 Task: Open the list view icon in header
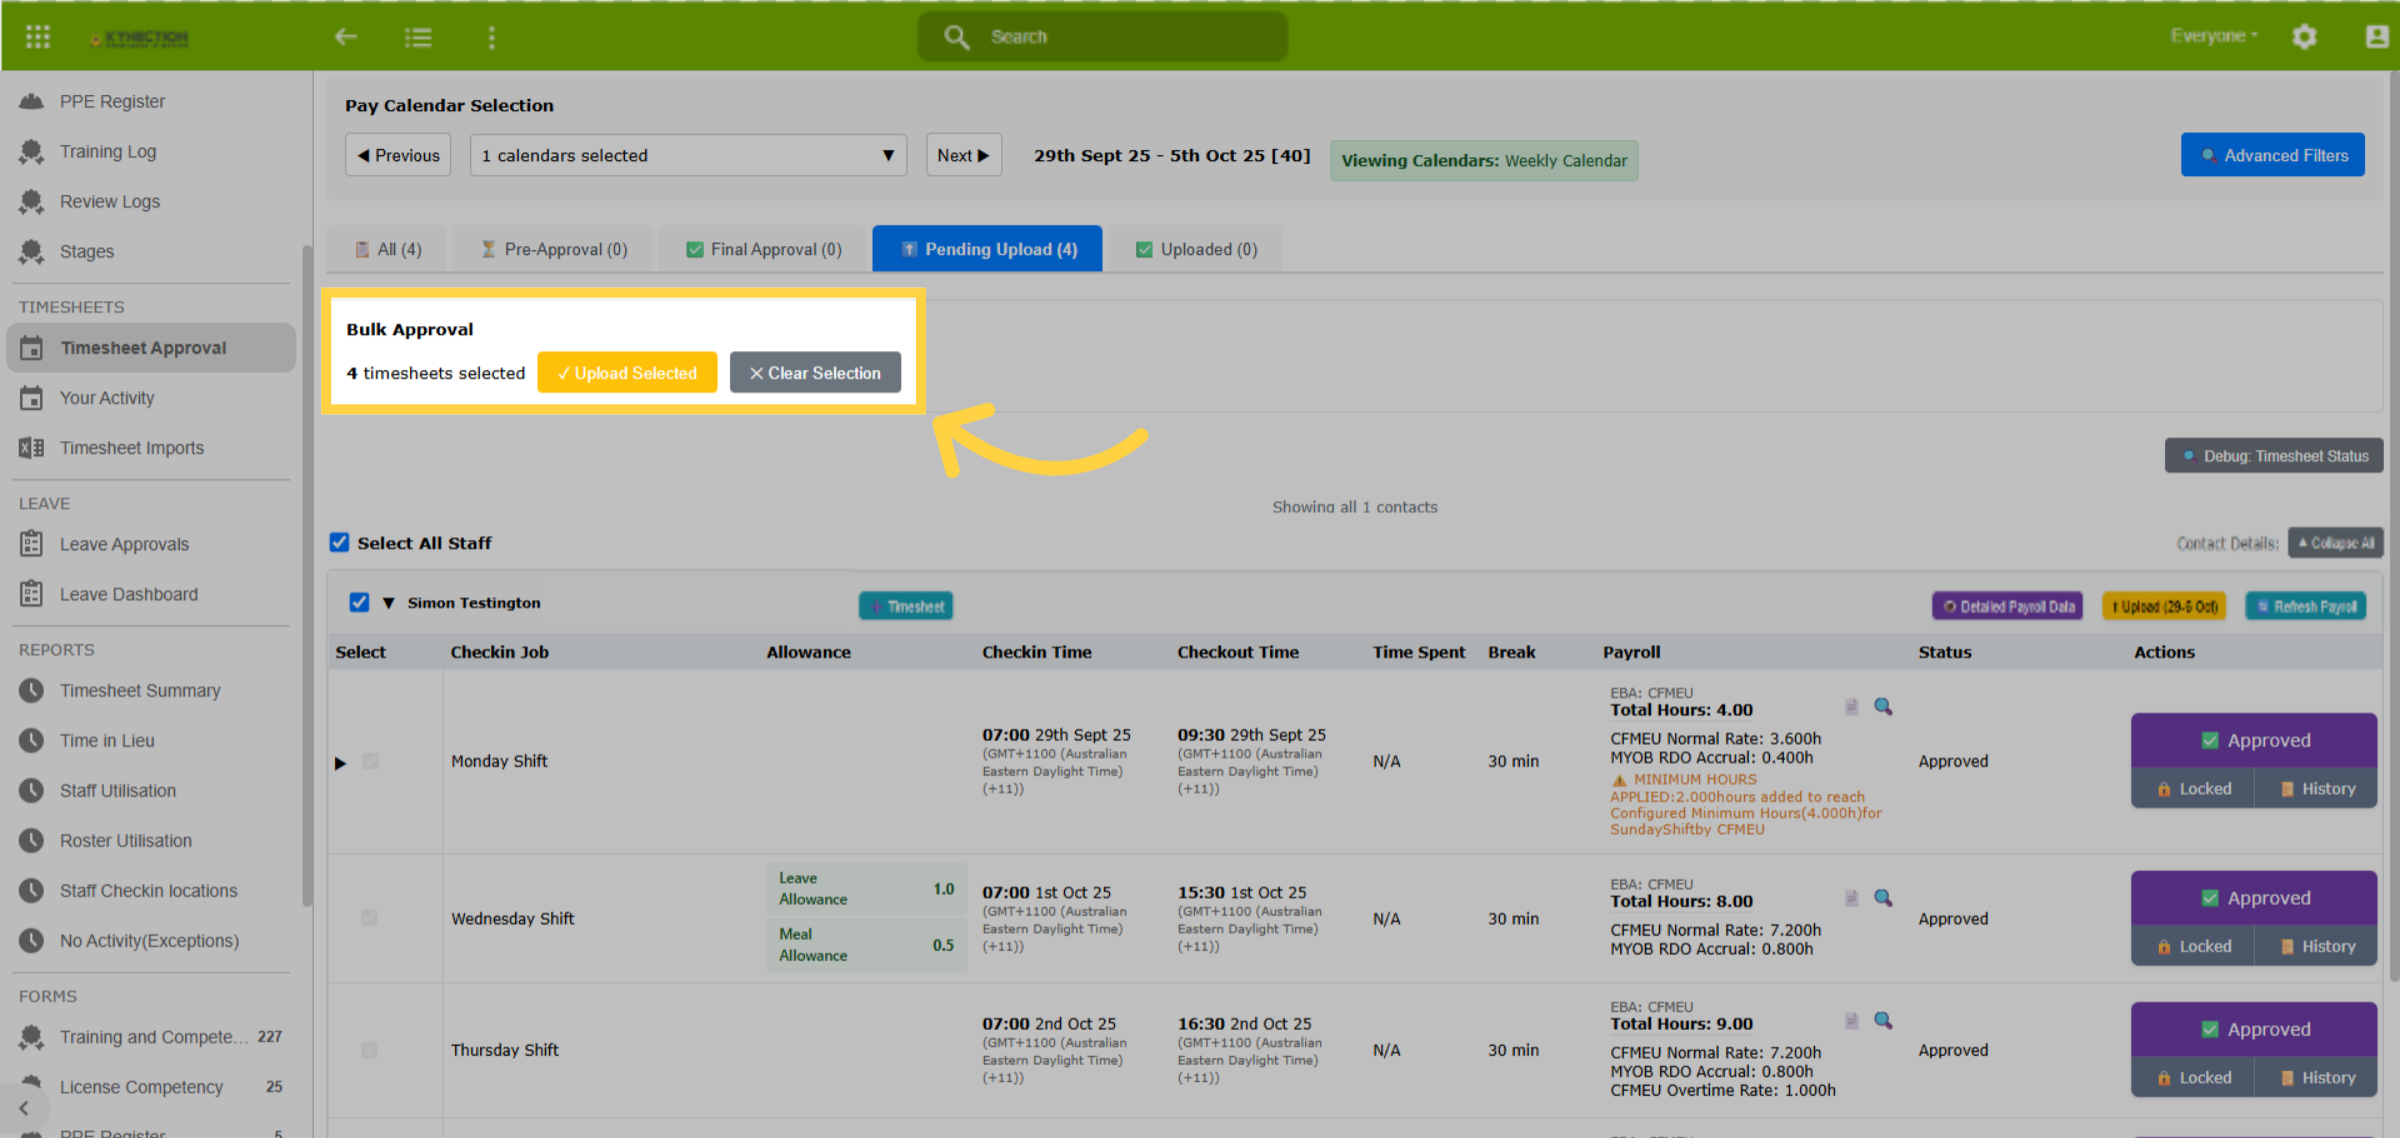pyautogui.click(x=418, y=37)
